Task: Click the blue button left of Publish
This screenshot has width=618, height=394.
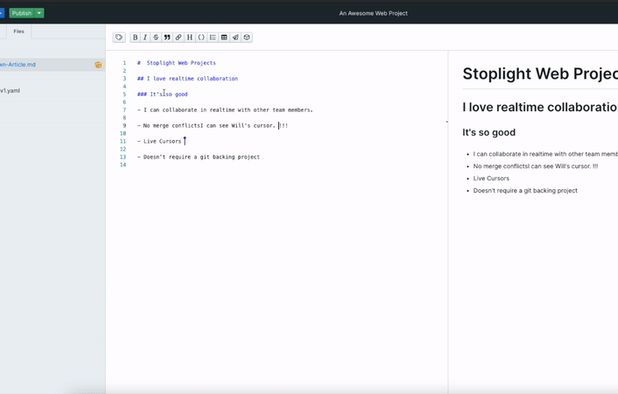Action: point(2,13)
